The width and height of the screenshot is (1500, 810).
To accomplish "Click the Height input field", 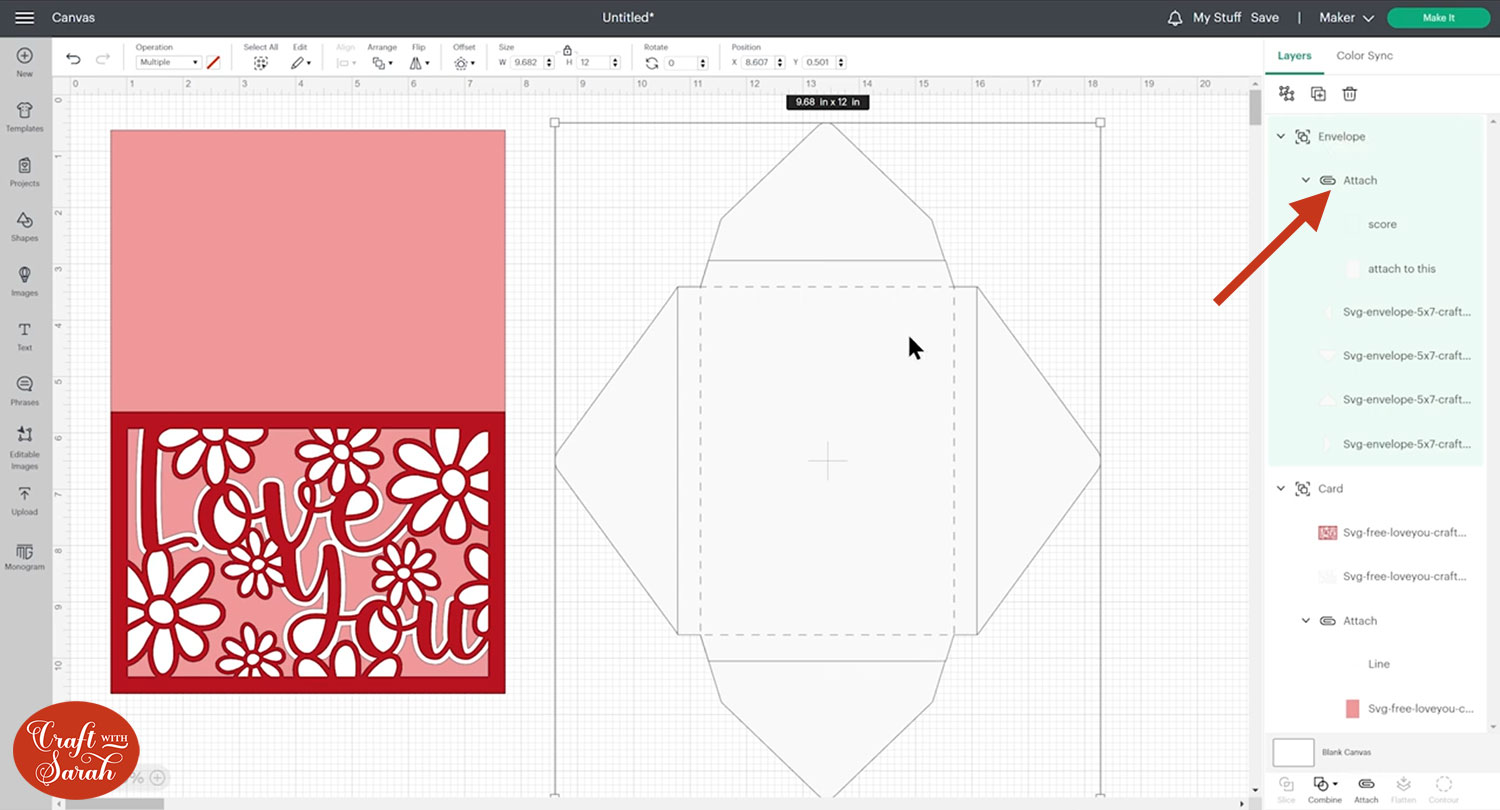I will tap(592, 62).
